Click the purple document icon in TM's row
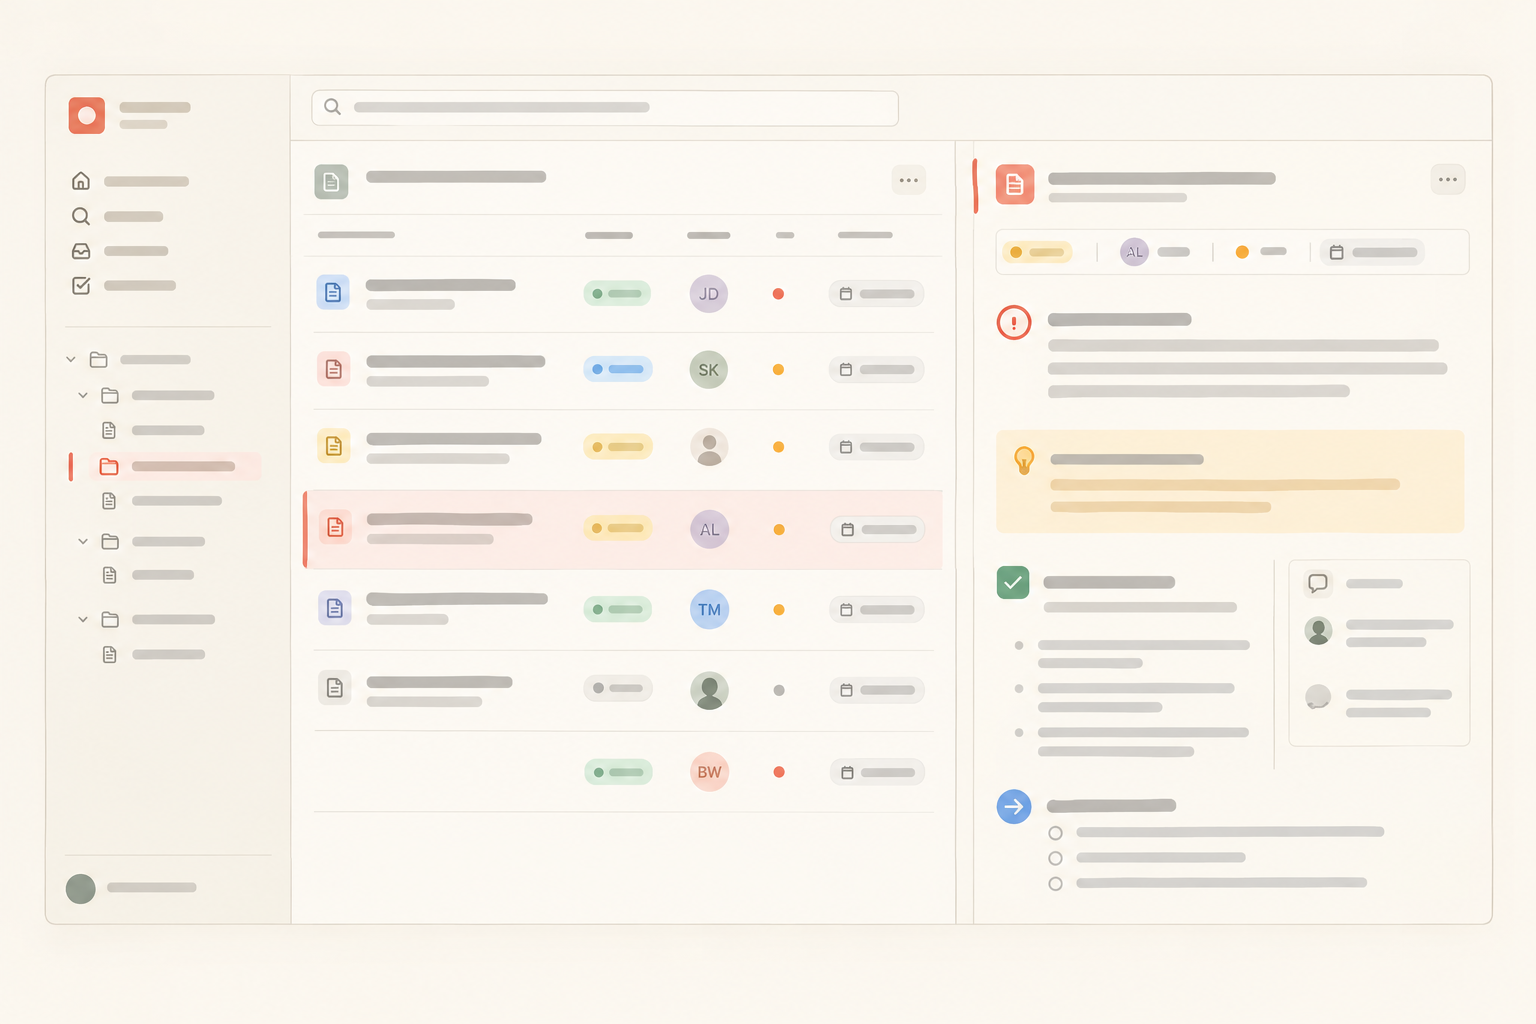This screenshot has width=1536, height=1024. (x=335, y=608)
